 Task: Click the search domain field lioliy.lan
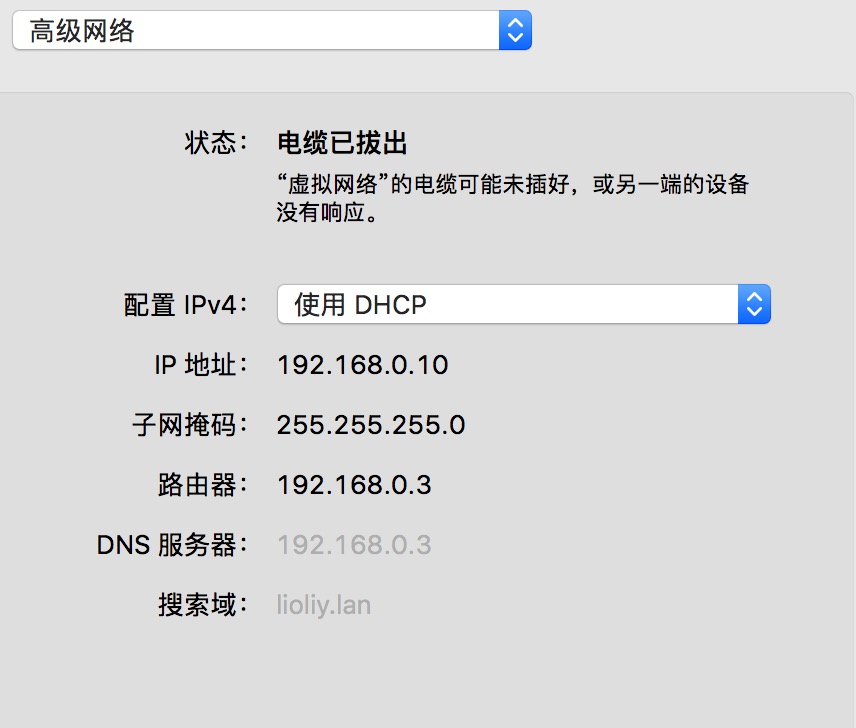point(323,605)
